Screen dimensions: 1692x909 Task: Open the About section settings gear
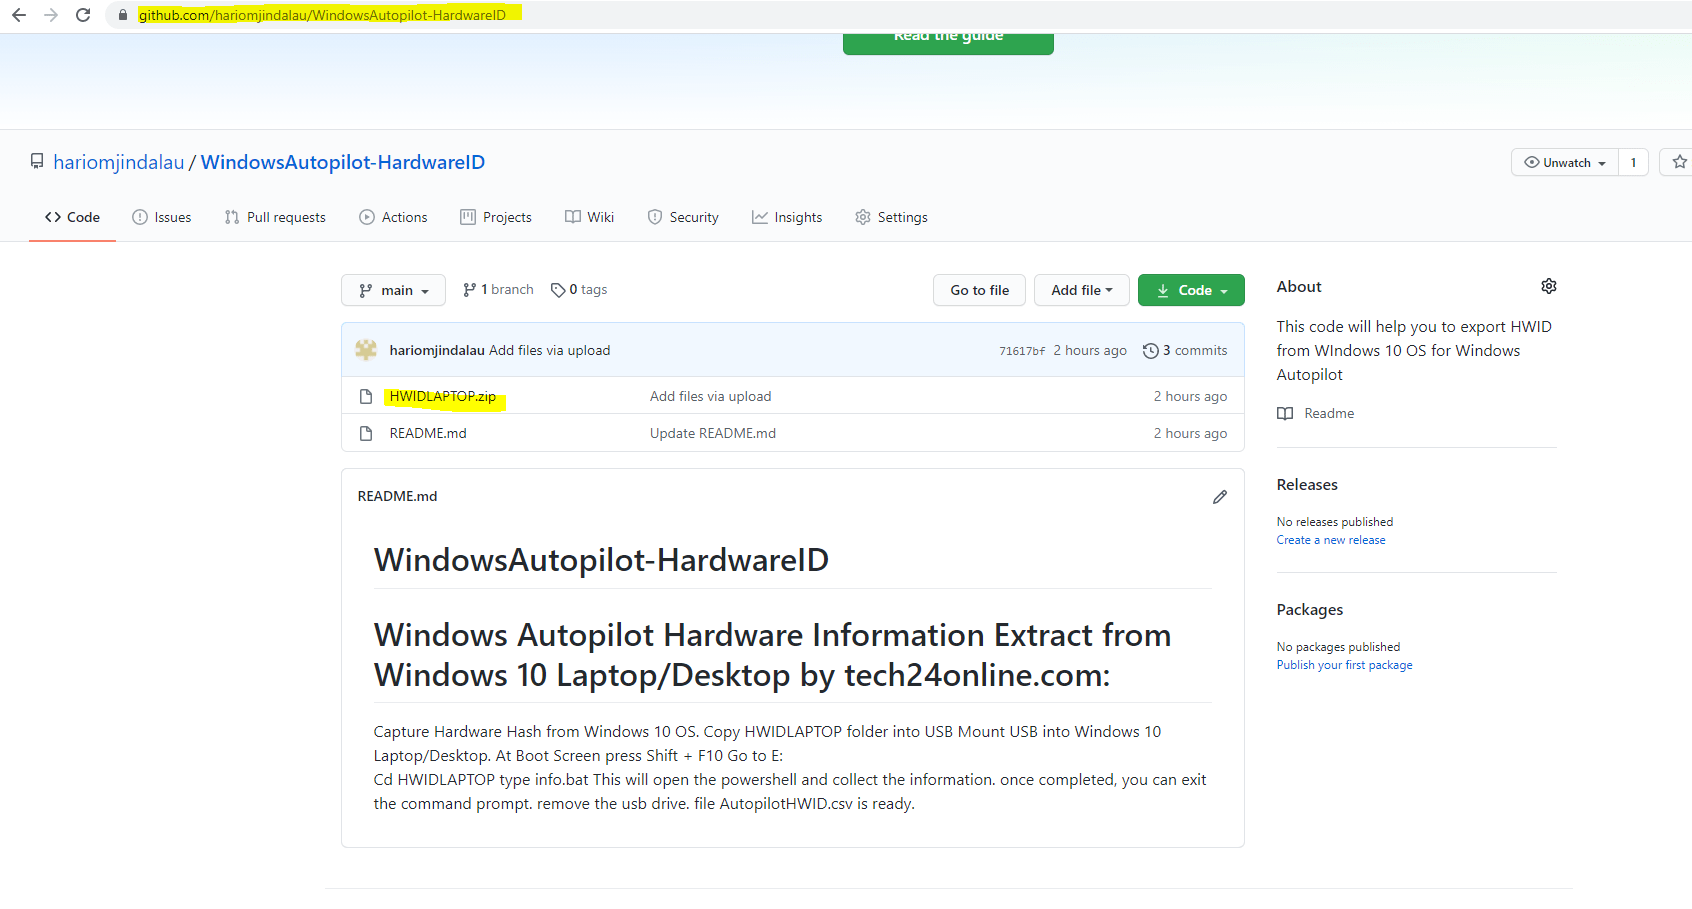tap(1548, 286)
